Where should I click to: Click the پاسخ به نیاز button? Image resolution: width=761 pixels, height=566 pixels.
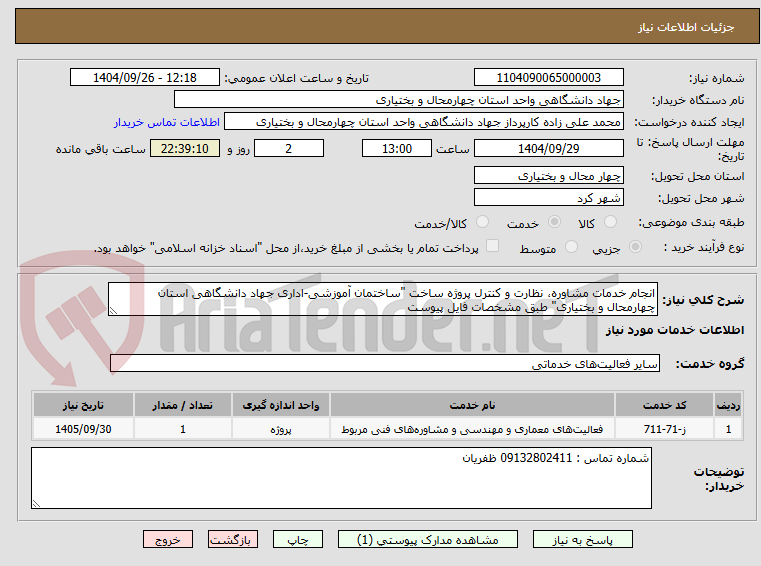[582, 539]
